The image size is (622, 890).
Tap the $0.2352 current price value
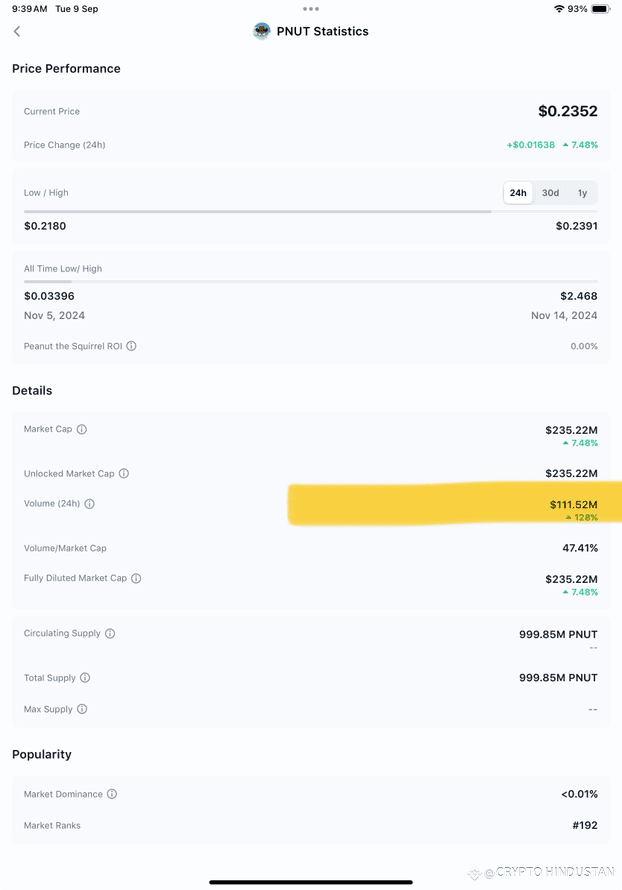pos(568,111)
